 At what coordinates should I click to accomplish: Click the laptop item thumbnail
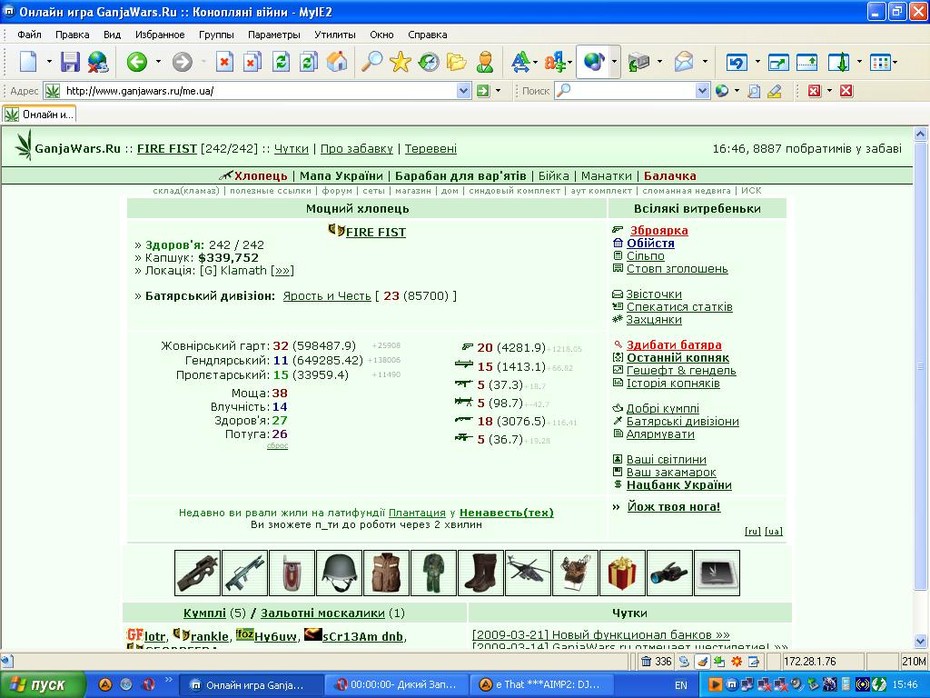[x=717, y=573]
